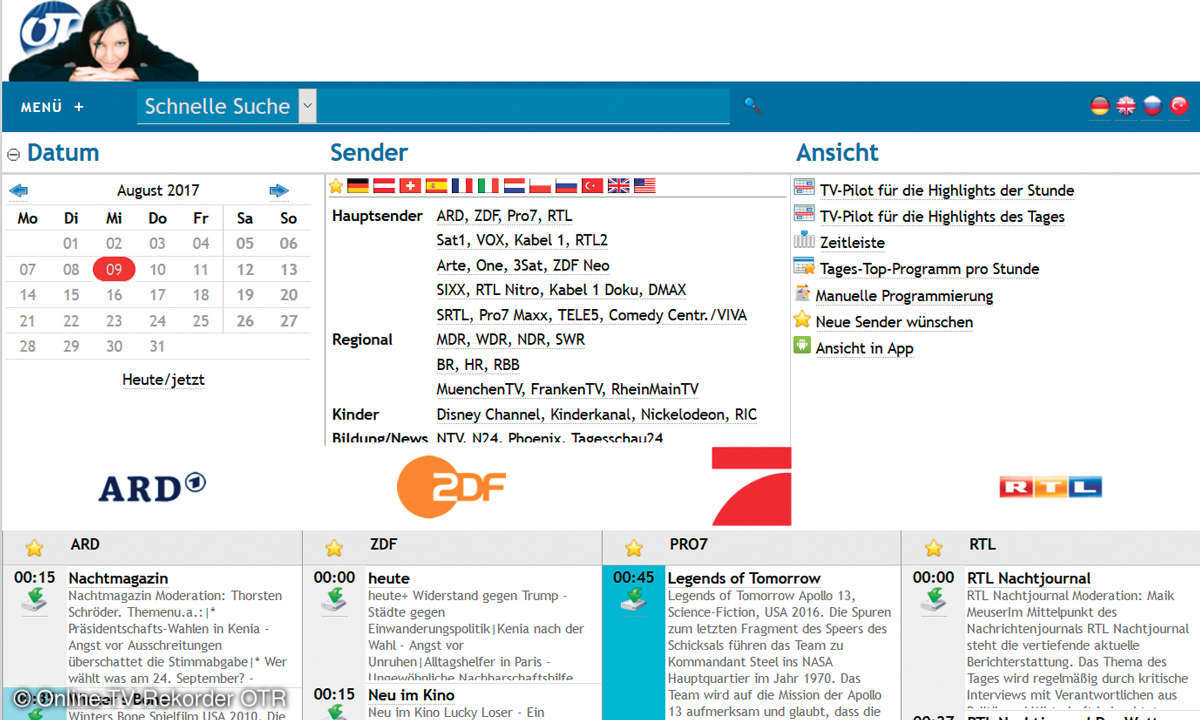Filter channels by Swiss flag in Sender
The image size is (1200, 720).
(410, 186)
